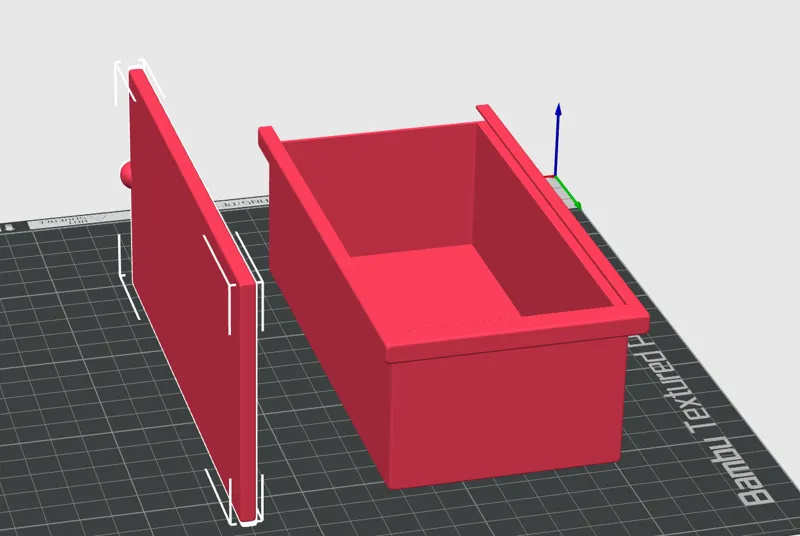Click the inner floor of the box
This screenshot has width=800, height=536.
coord(434,288)
